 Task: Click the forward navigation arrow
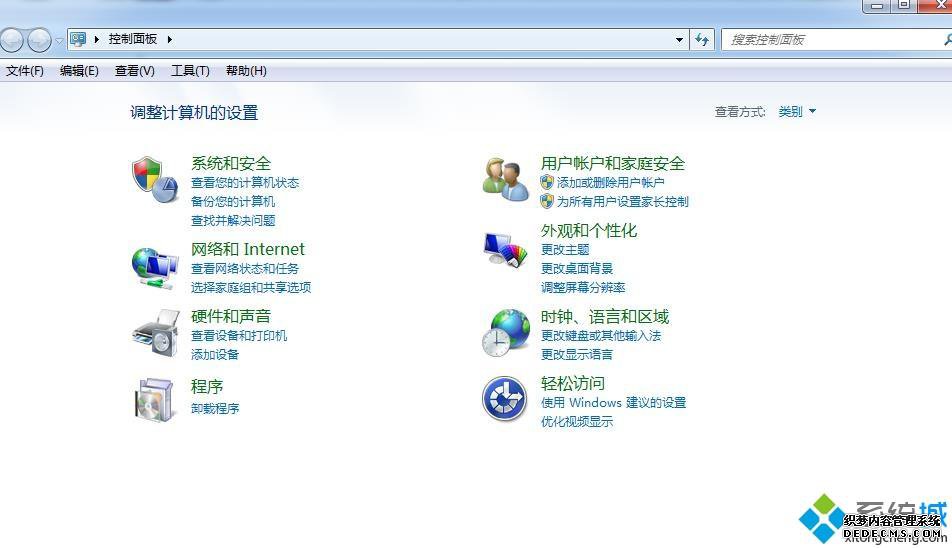[39, 41]
